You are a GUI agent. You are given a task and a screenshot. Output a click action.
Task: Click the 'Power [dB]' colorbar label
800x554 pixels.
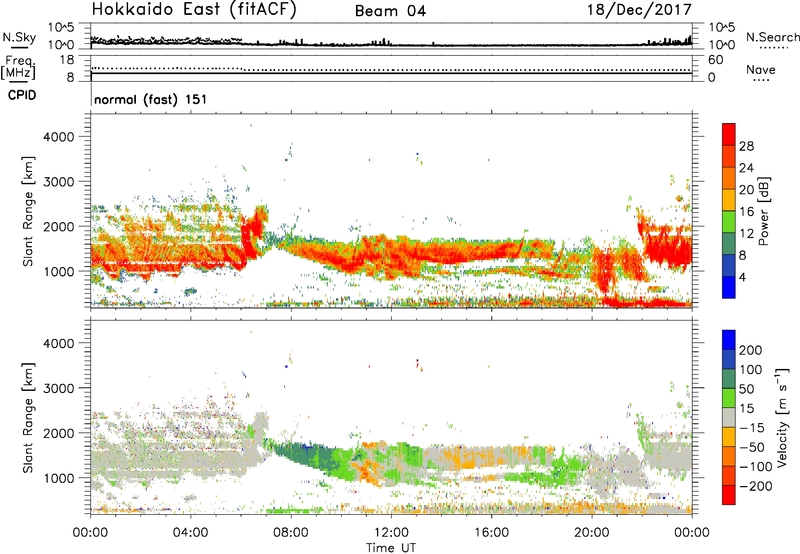[764, 211]
